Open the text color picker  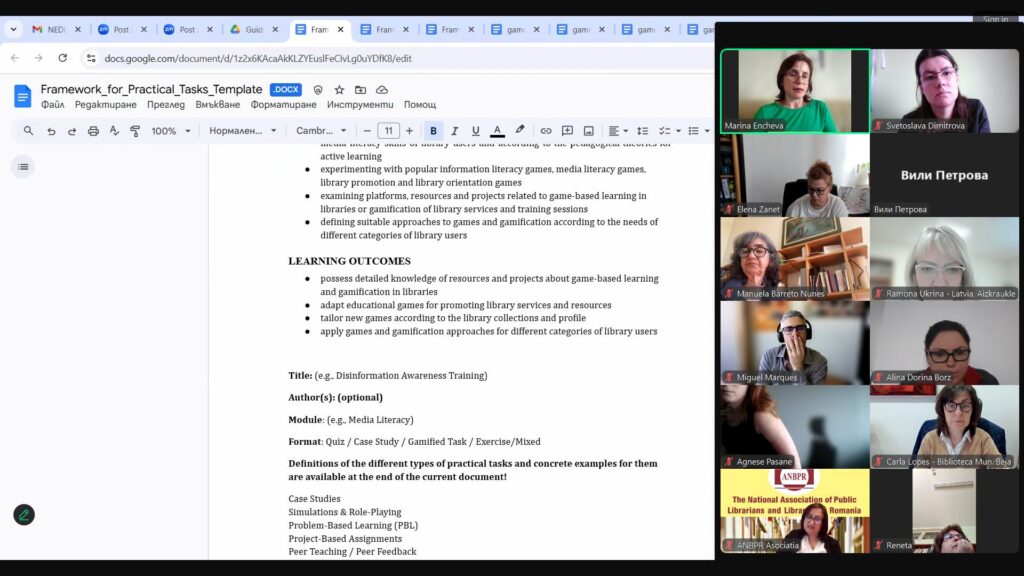point(497,131)
